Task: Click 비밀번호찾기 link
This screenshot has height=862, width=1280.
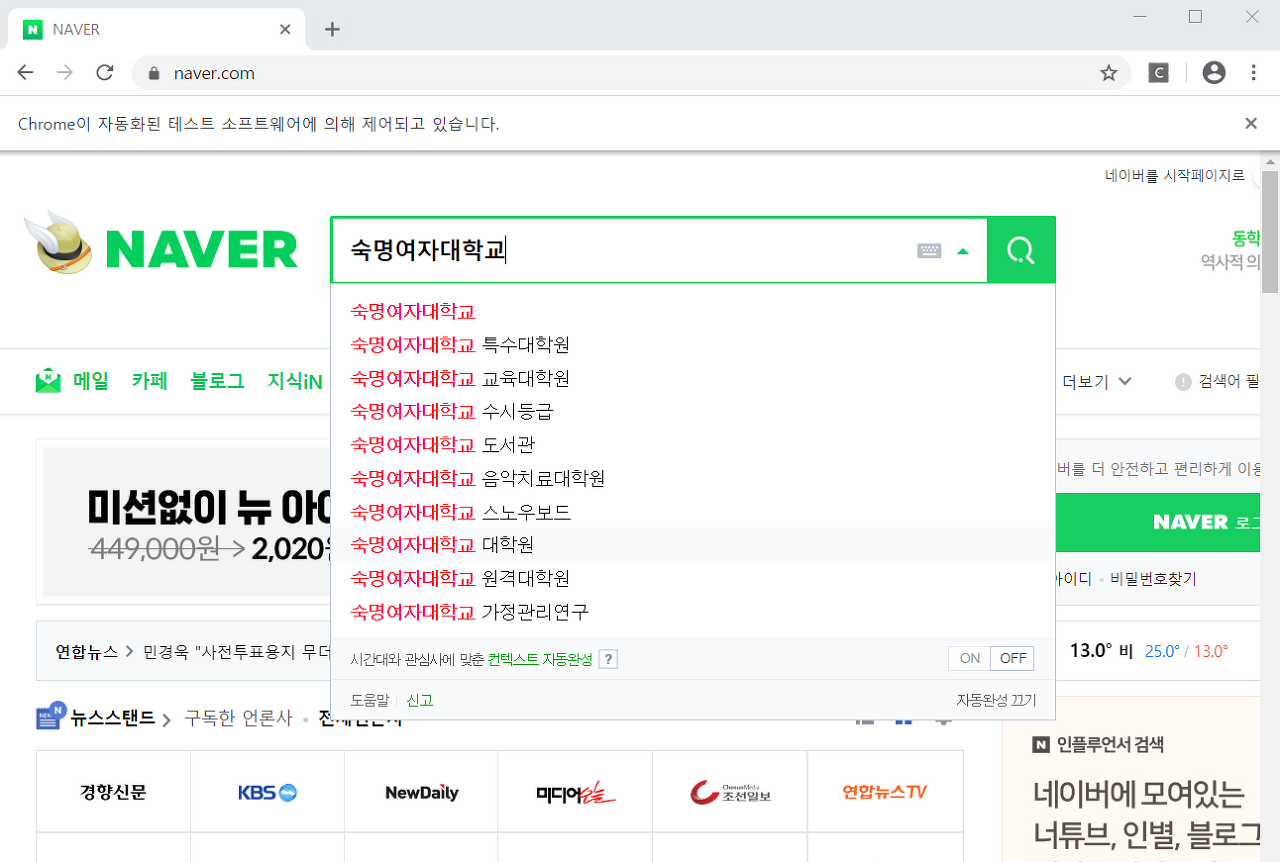Action: (1153, 579)
